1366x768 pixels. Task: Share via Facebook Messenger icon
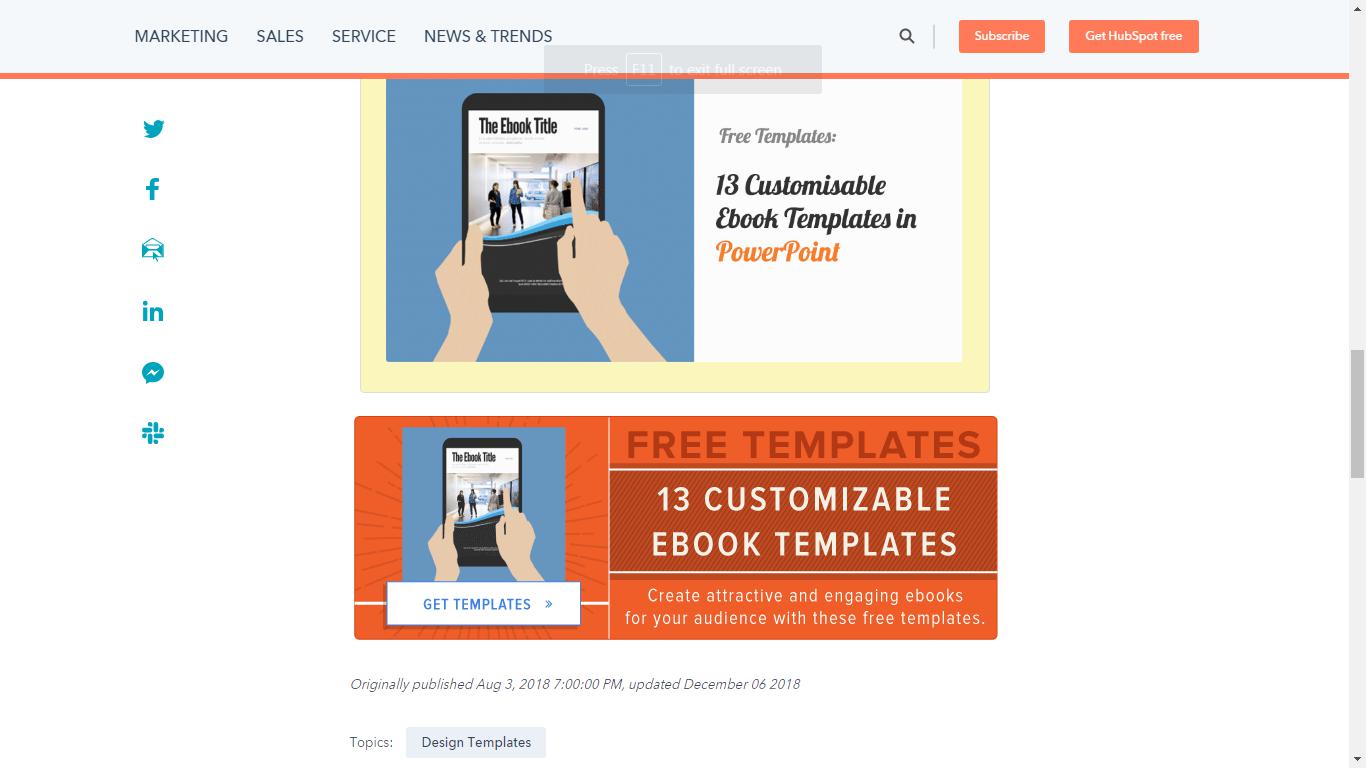[153, 373]
